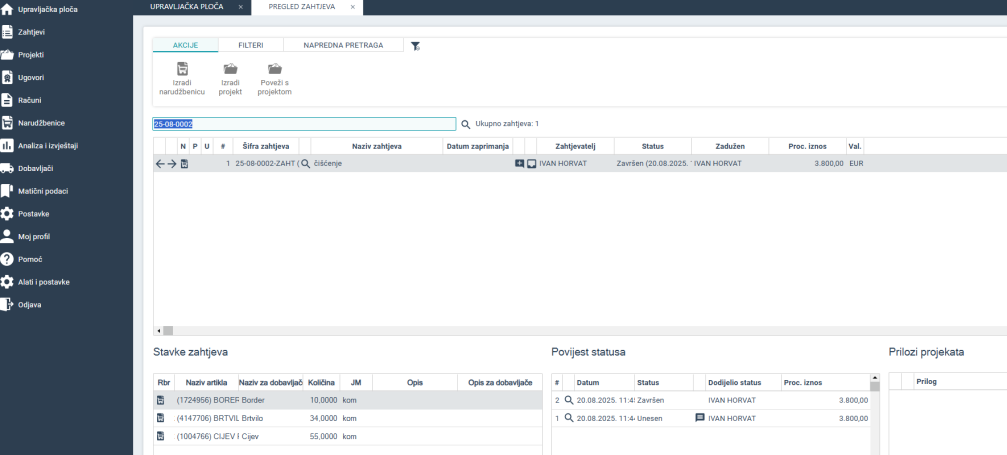
Task: Open the document icon of the Border item
Action: [x=160, y=400]
